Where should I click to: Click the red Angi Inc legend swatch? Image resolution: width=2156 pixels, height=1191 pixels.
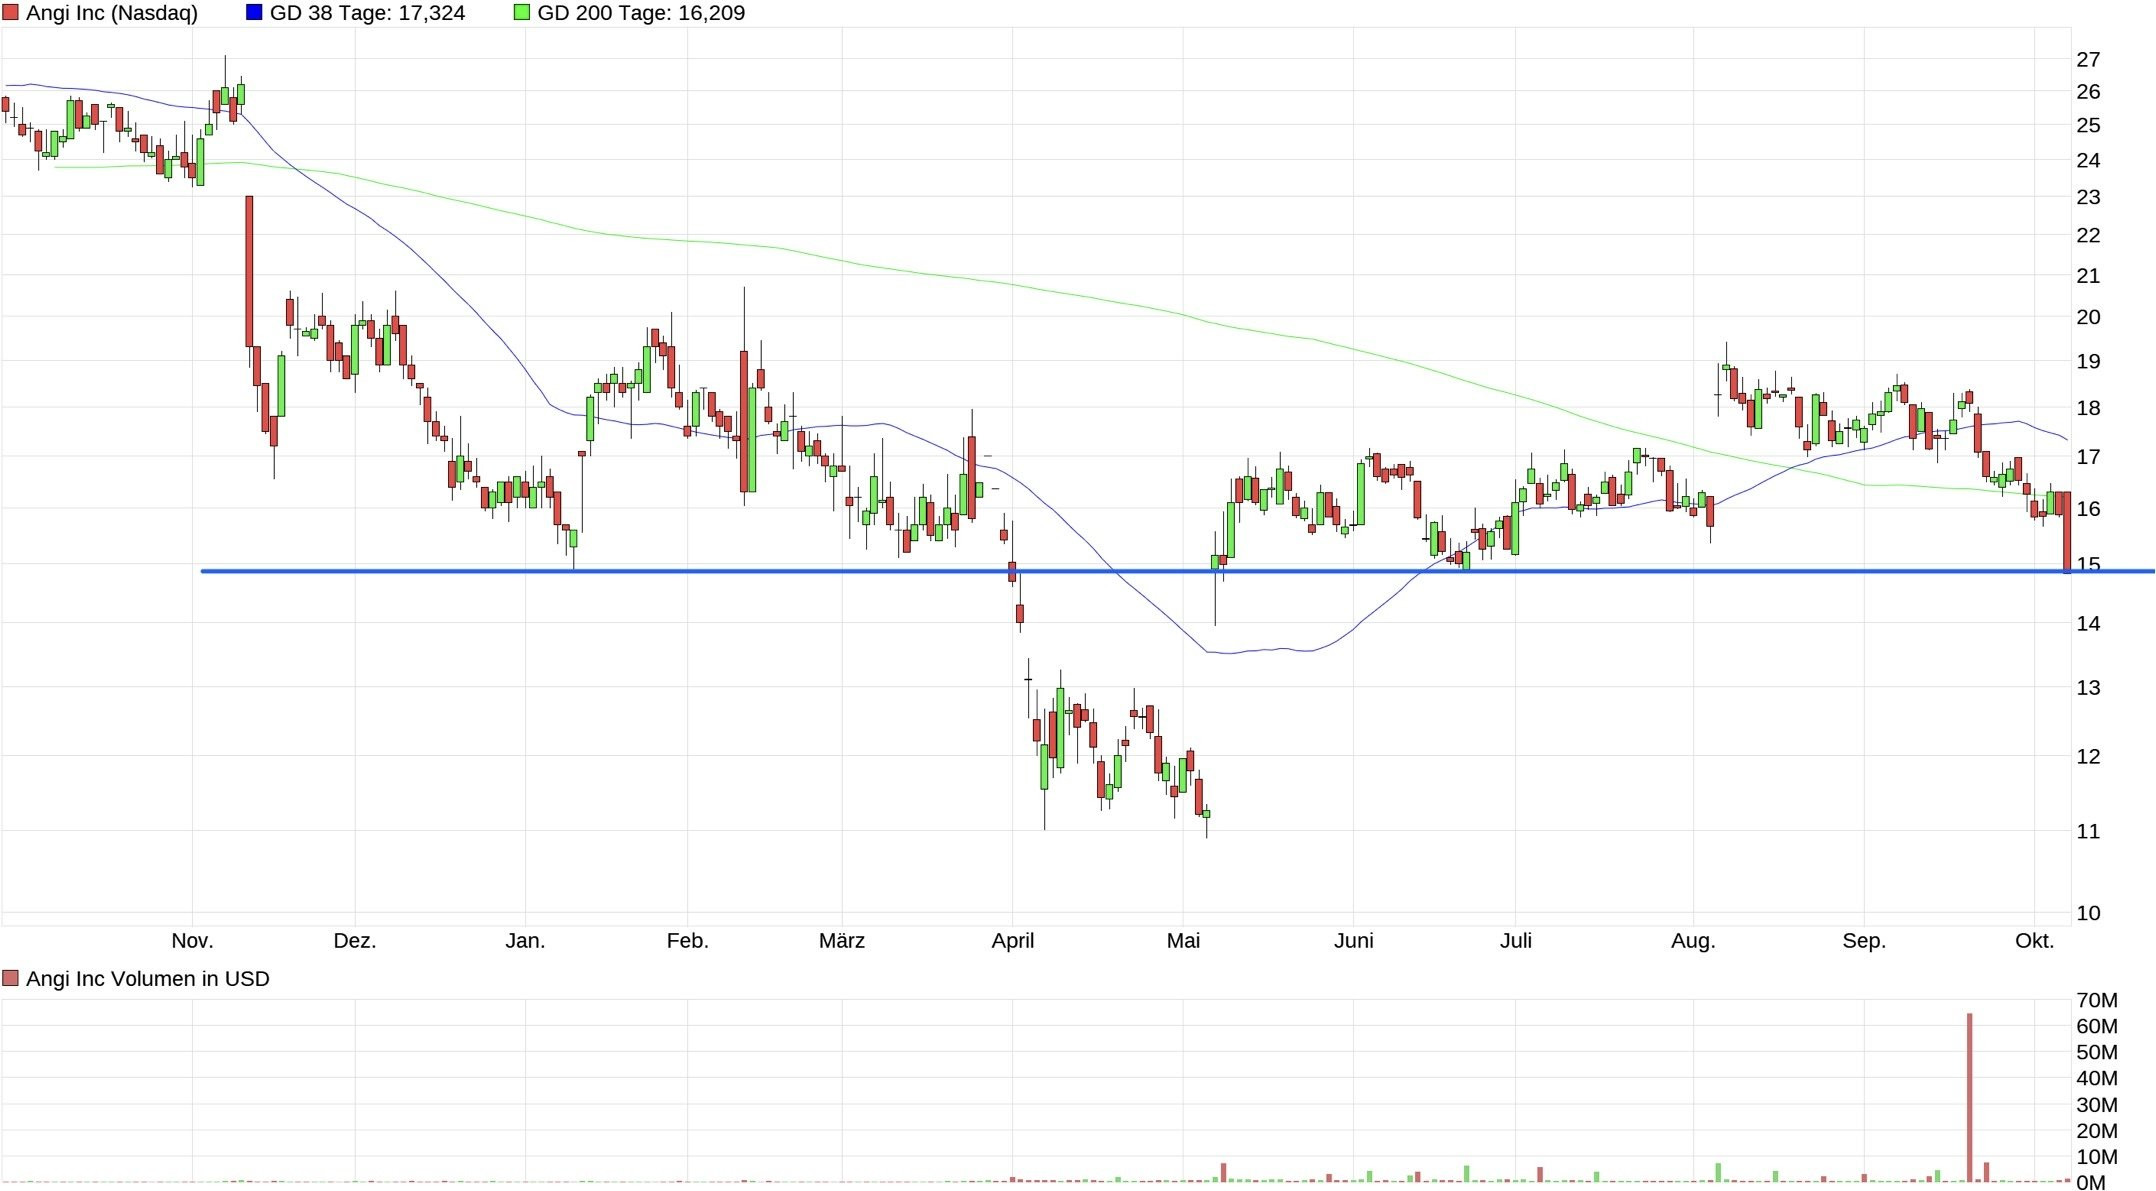10,13
